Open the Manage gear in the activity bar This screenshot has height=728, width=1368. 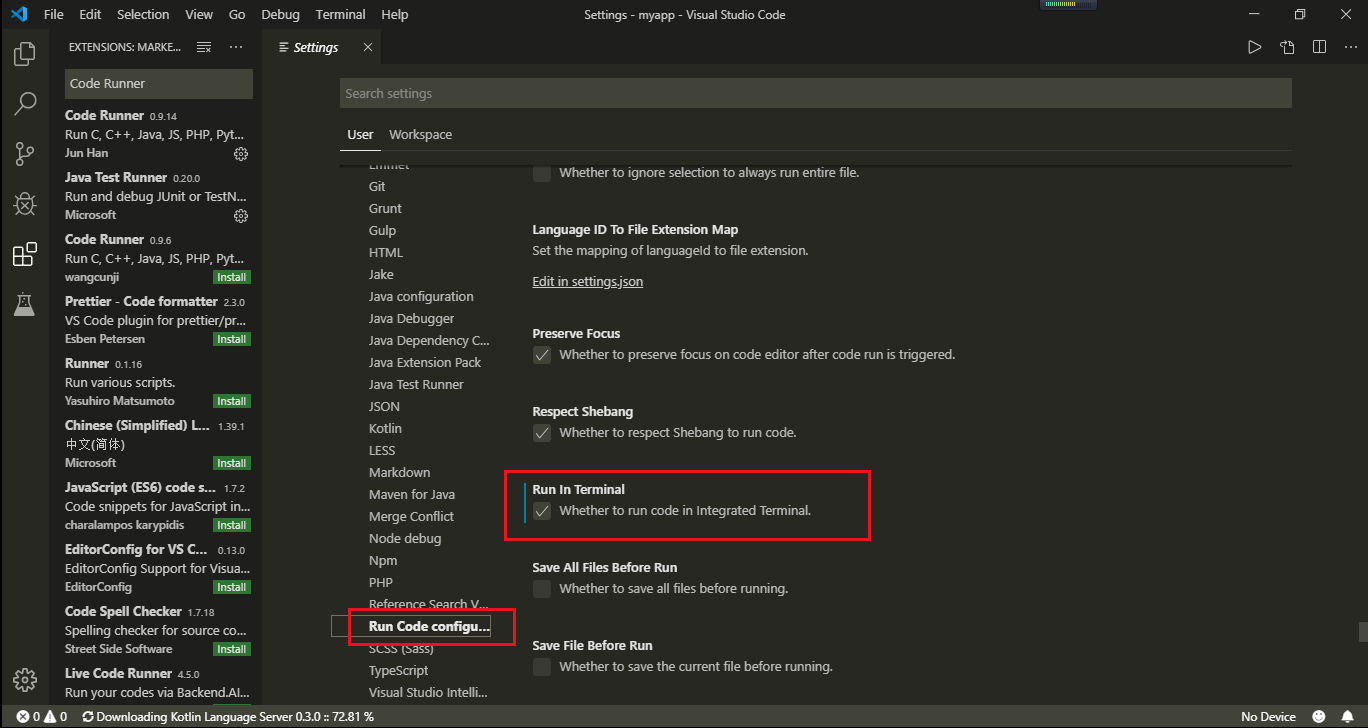(24, 679)
